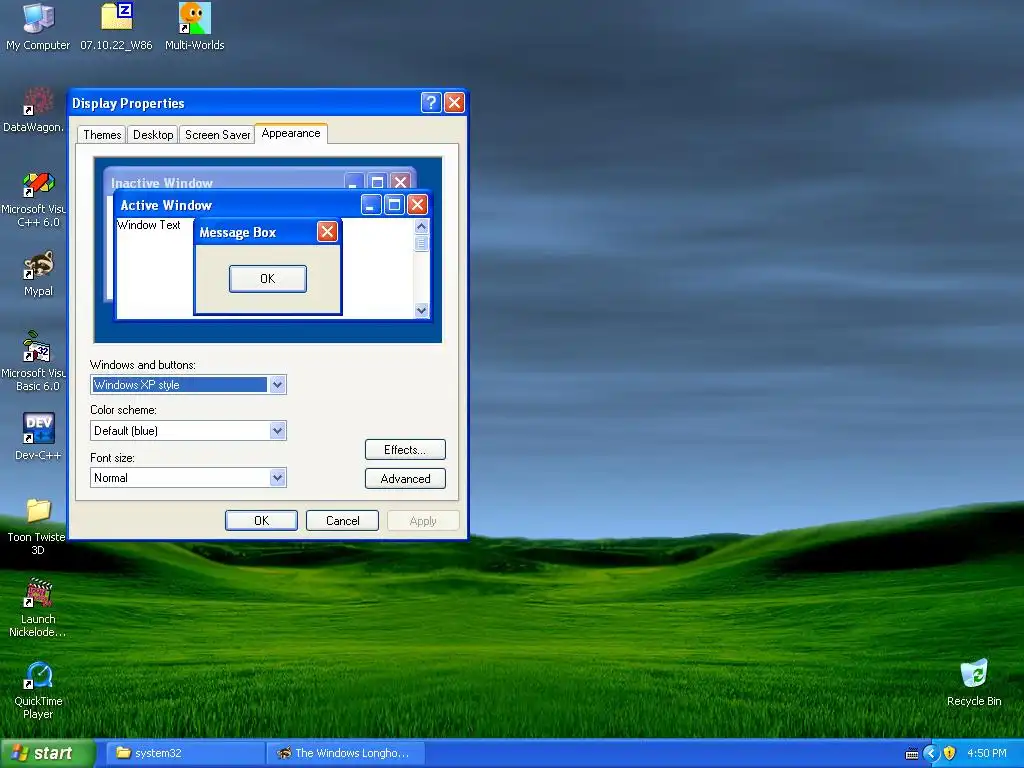Click the Multi-Worlds desktop shortcut

click(x=195, y=26)
